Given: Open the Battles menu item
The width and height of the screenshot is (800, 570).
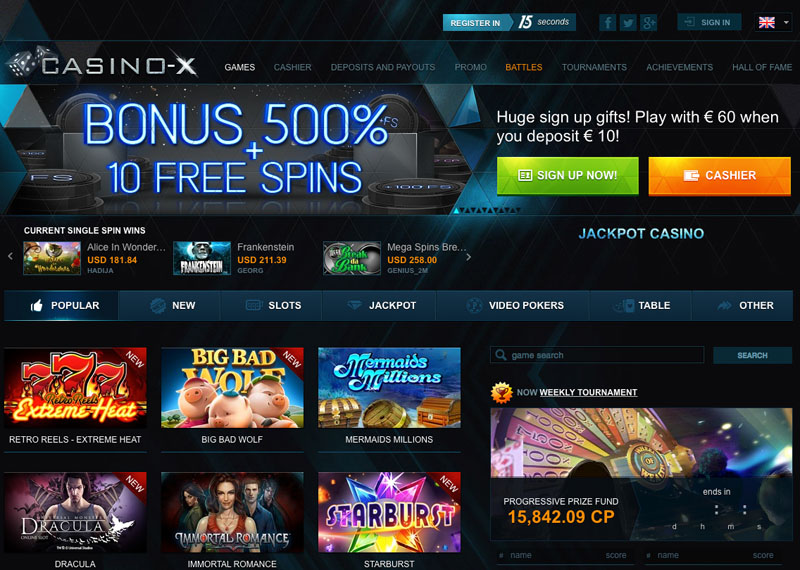Looking at the screenshot, I should [x=523, y=67].
